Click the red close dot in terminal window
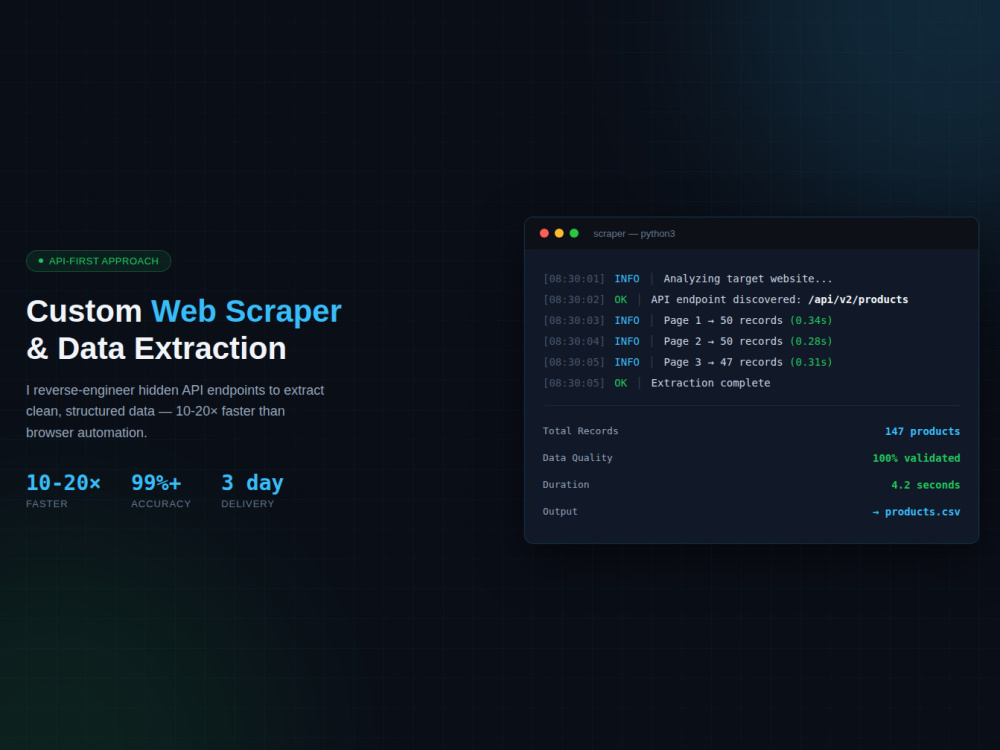This screenshot has height=750, width=1000. click(544, 233)
